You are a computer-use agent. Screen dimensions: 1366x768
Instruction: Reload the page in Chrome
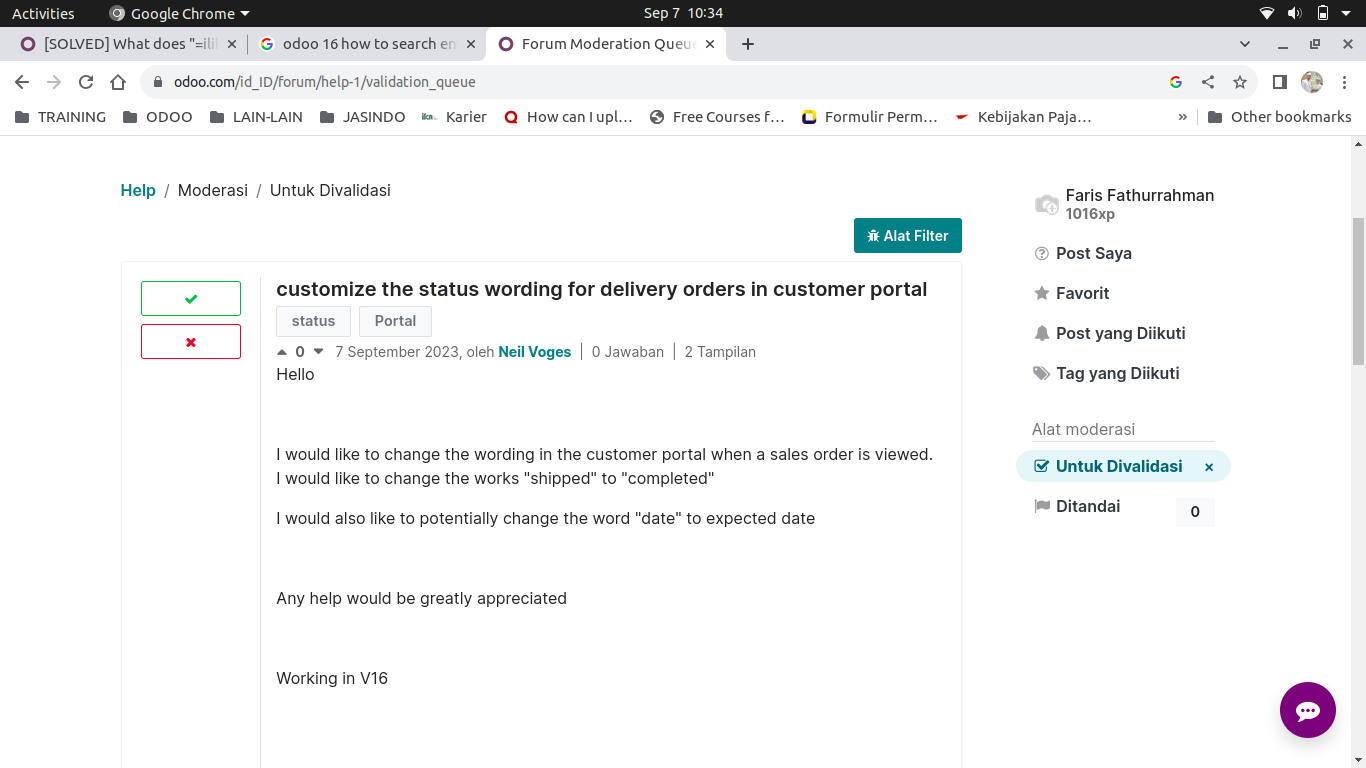click(86, 82)
